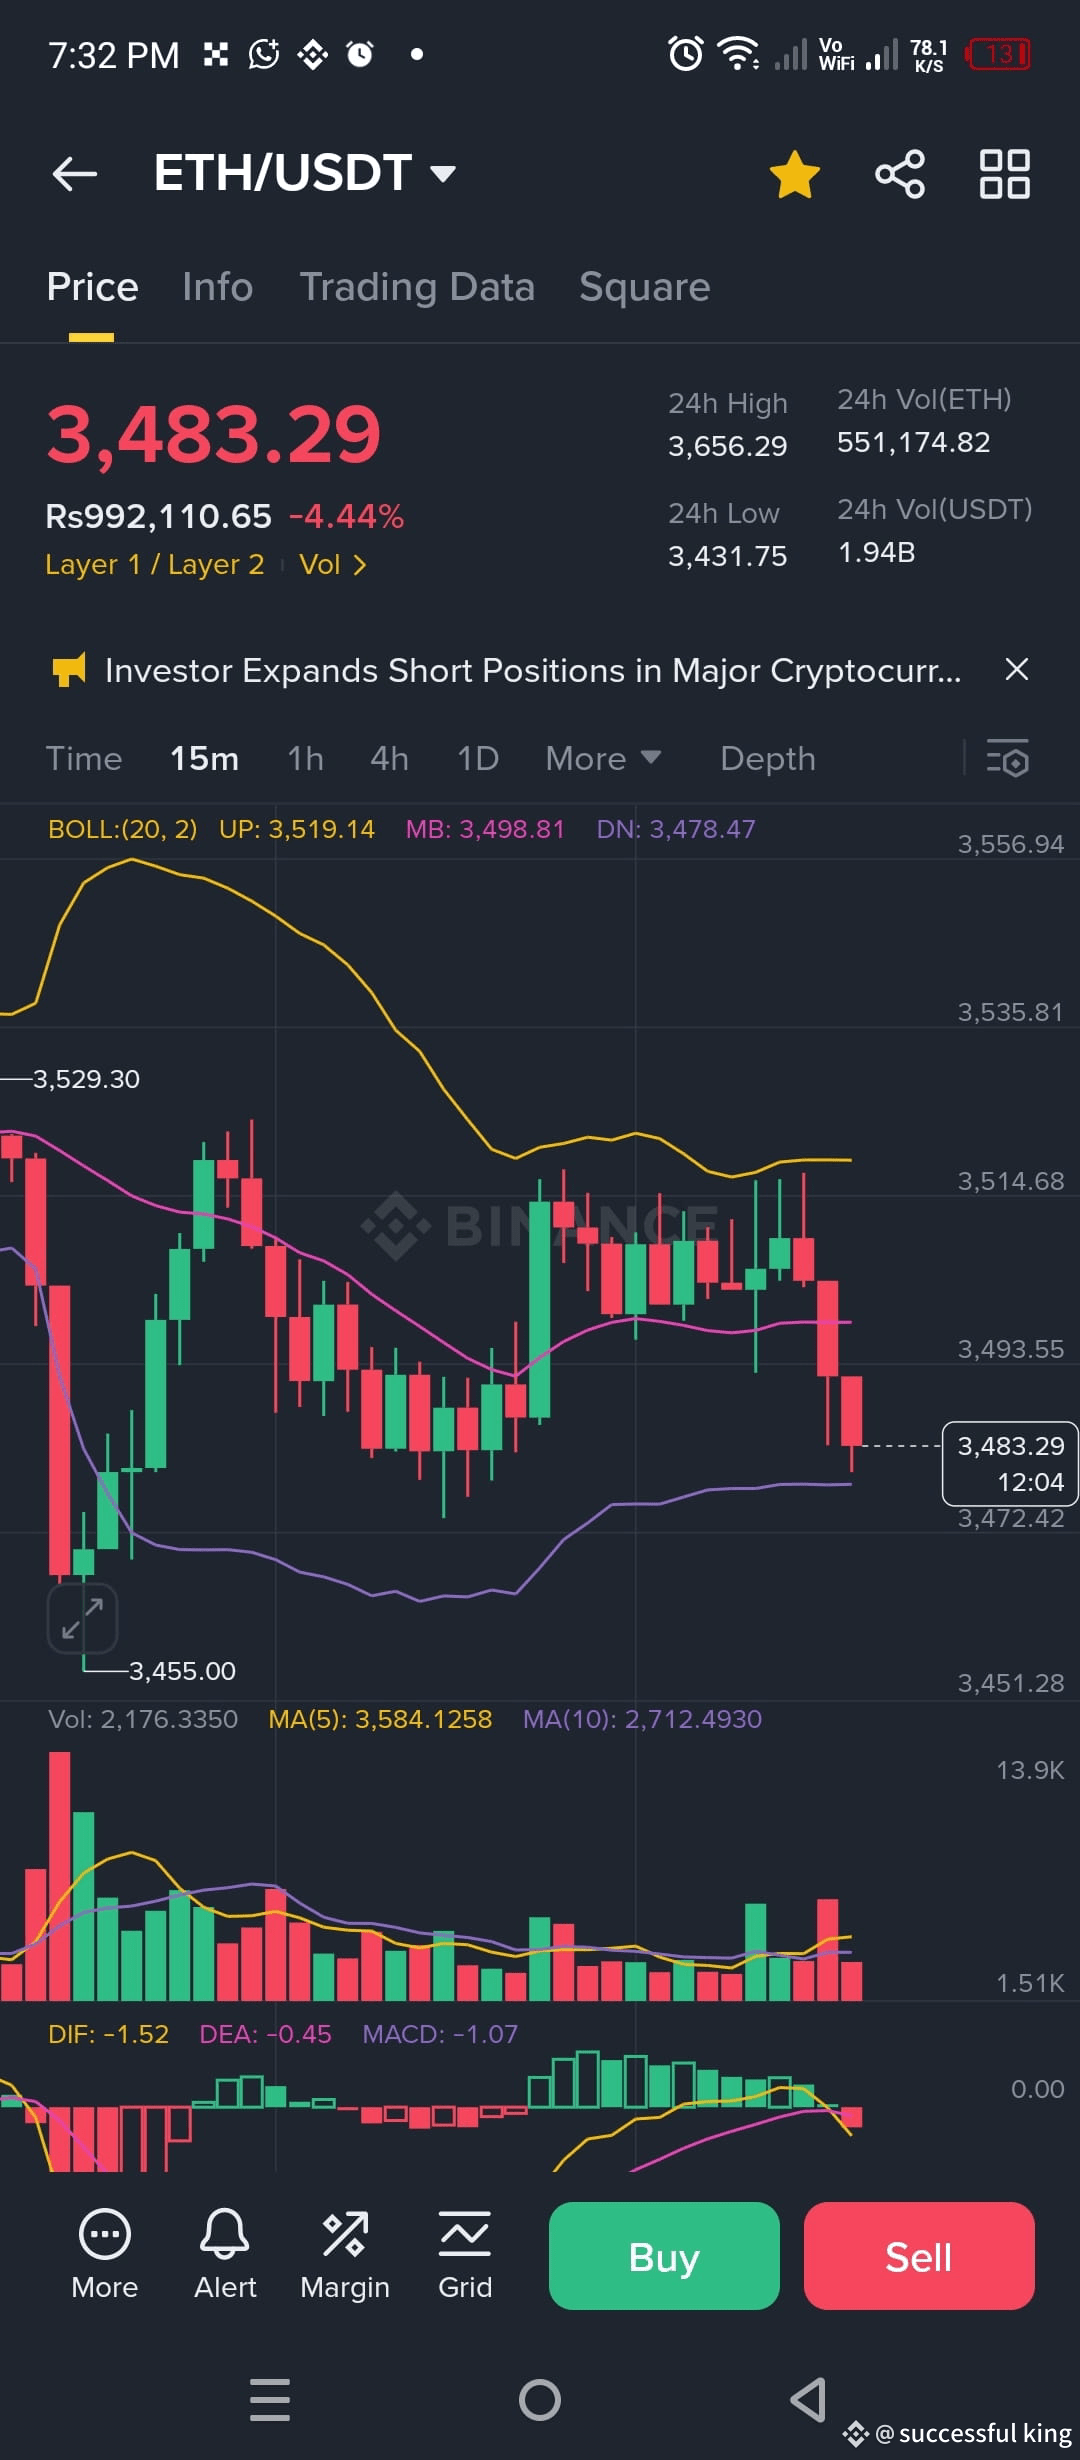Tap the 24h Vol(ETH) value 551,174.82
The image size is (1080, 2460).
tap(914, 442)
